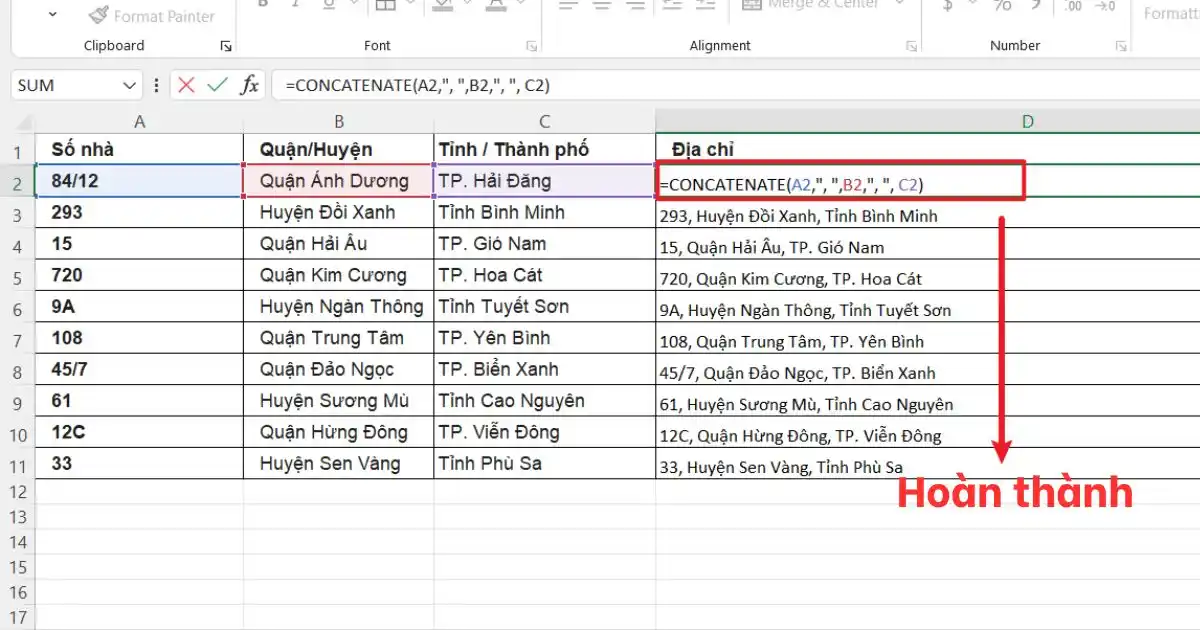Click in the formula bar CONCATENATE text

click(x=417, y=86)
